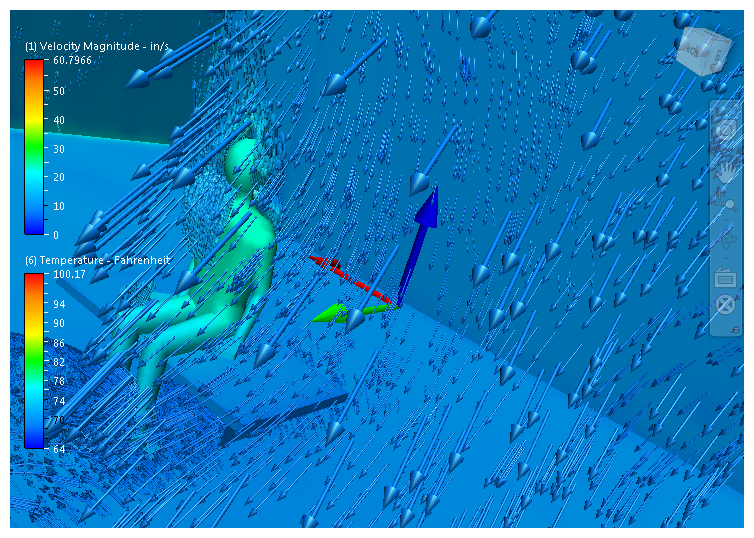Click the temperature legend value 94
This screenshot has height=538, width=754.
pyautogui.click(x=59, y=304)
